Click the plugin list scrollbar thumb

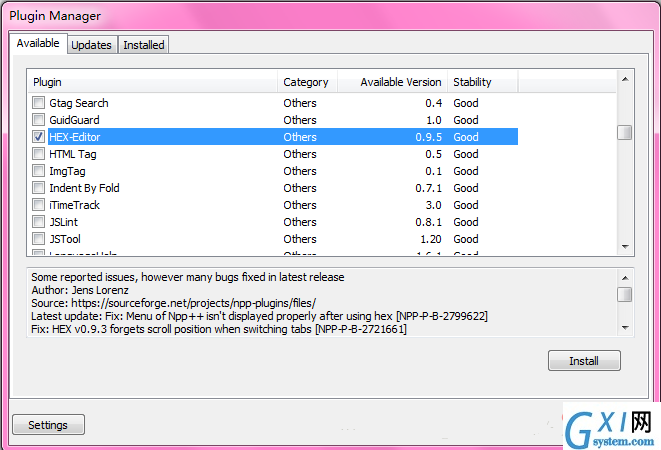click(x=625, y=132)
